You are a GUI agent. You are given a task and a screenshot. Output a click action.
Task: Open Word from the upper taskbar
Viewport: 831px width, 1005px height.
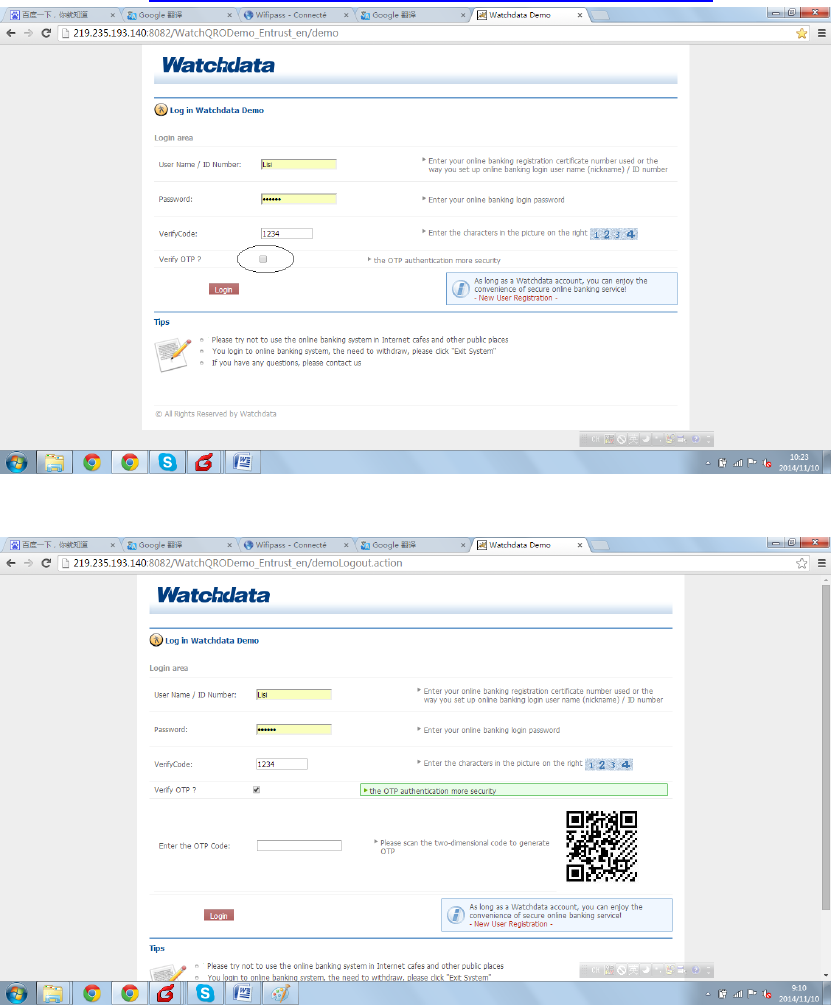click(x=242, y=462)
